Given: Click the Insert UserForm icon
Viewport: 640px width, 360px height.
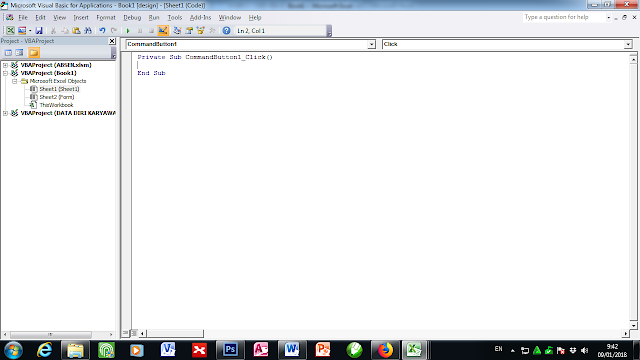Looking at the screenshot, I should point(22,31).
